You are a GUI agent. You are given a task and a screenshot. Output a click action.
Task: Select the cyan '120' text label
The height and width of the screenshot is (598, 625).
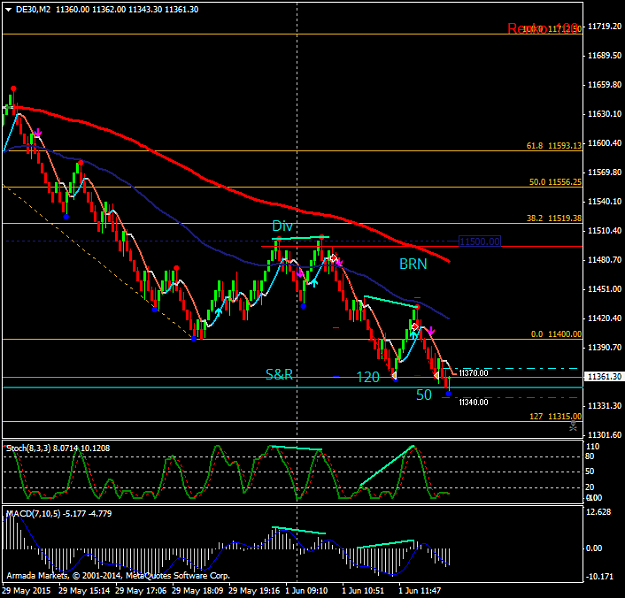pyautogui.click(x=368, y=377)
